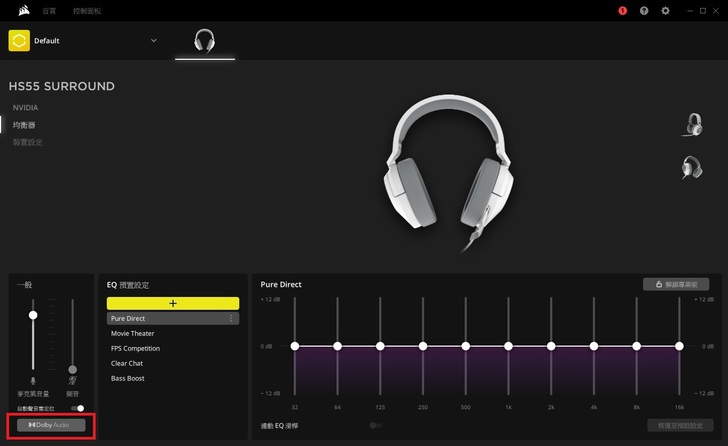Open the 首頁 home tab
The image size is (728, 446).
click(49, 10)
